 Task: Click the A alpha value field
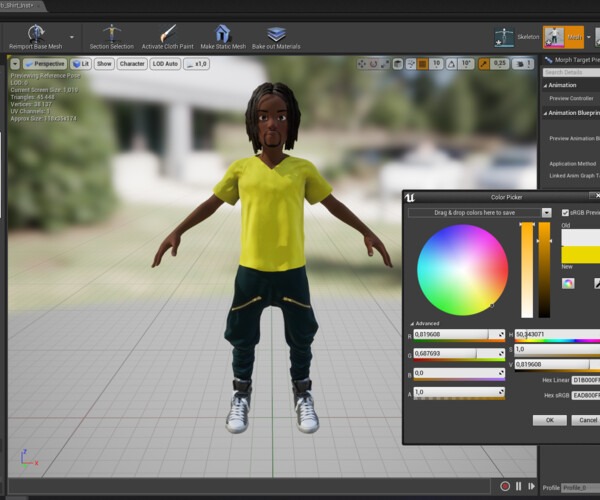(x=459, y=393)
